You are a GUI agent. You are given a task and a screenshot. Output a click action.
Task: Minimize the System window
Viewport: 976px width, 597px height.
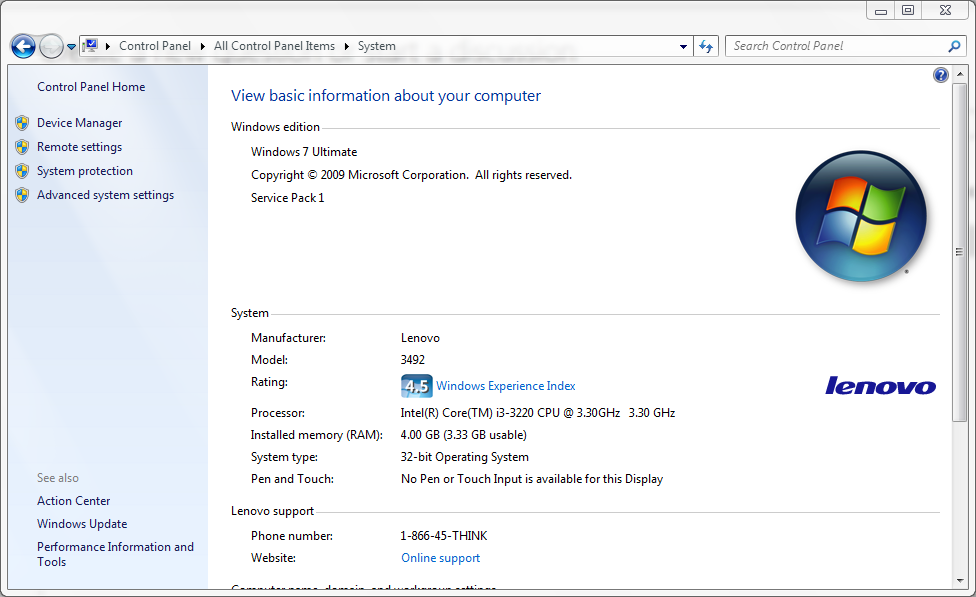coord(881,11)
